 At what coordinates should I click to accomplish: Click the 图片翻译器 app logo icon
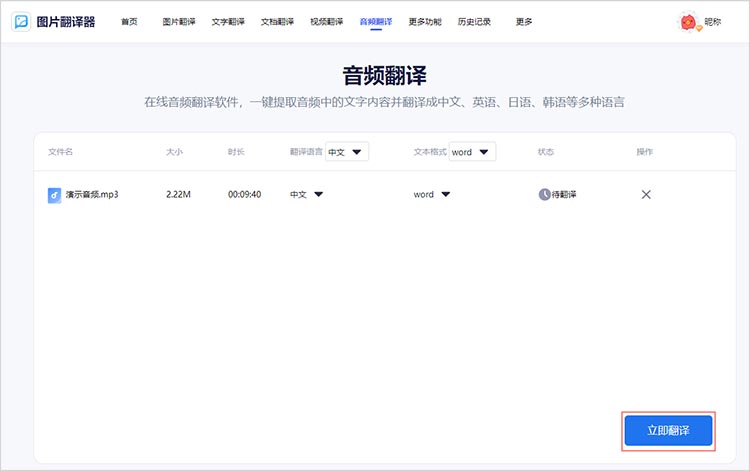point(20,21)
